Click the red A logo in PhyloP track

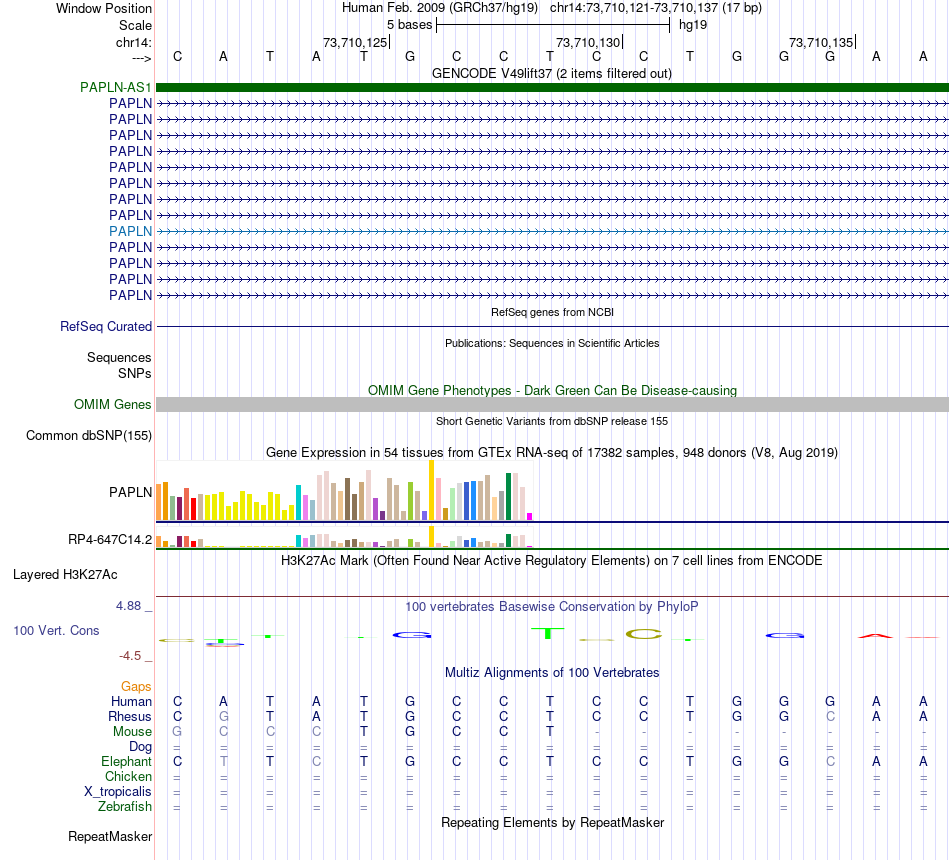point(875,636)
